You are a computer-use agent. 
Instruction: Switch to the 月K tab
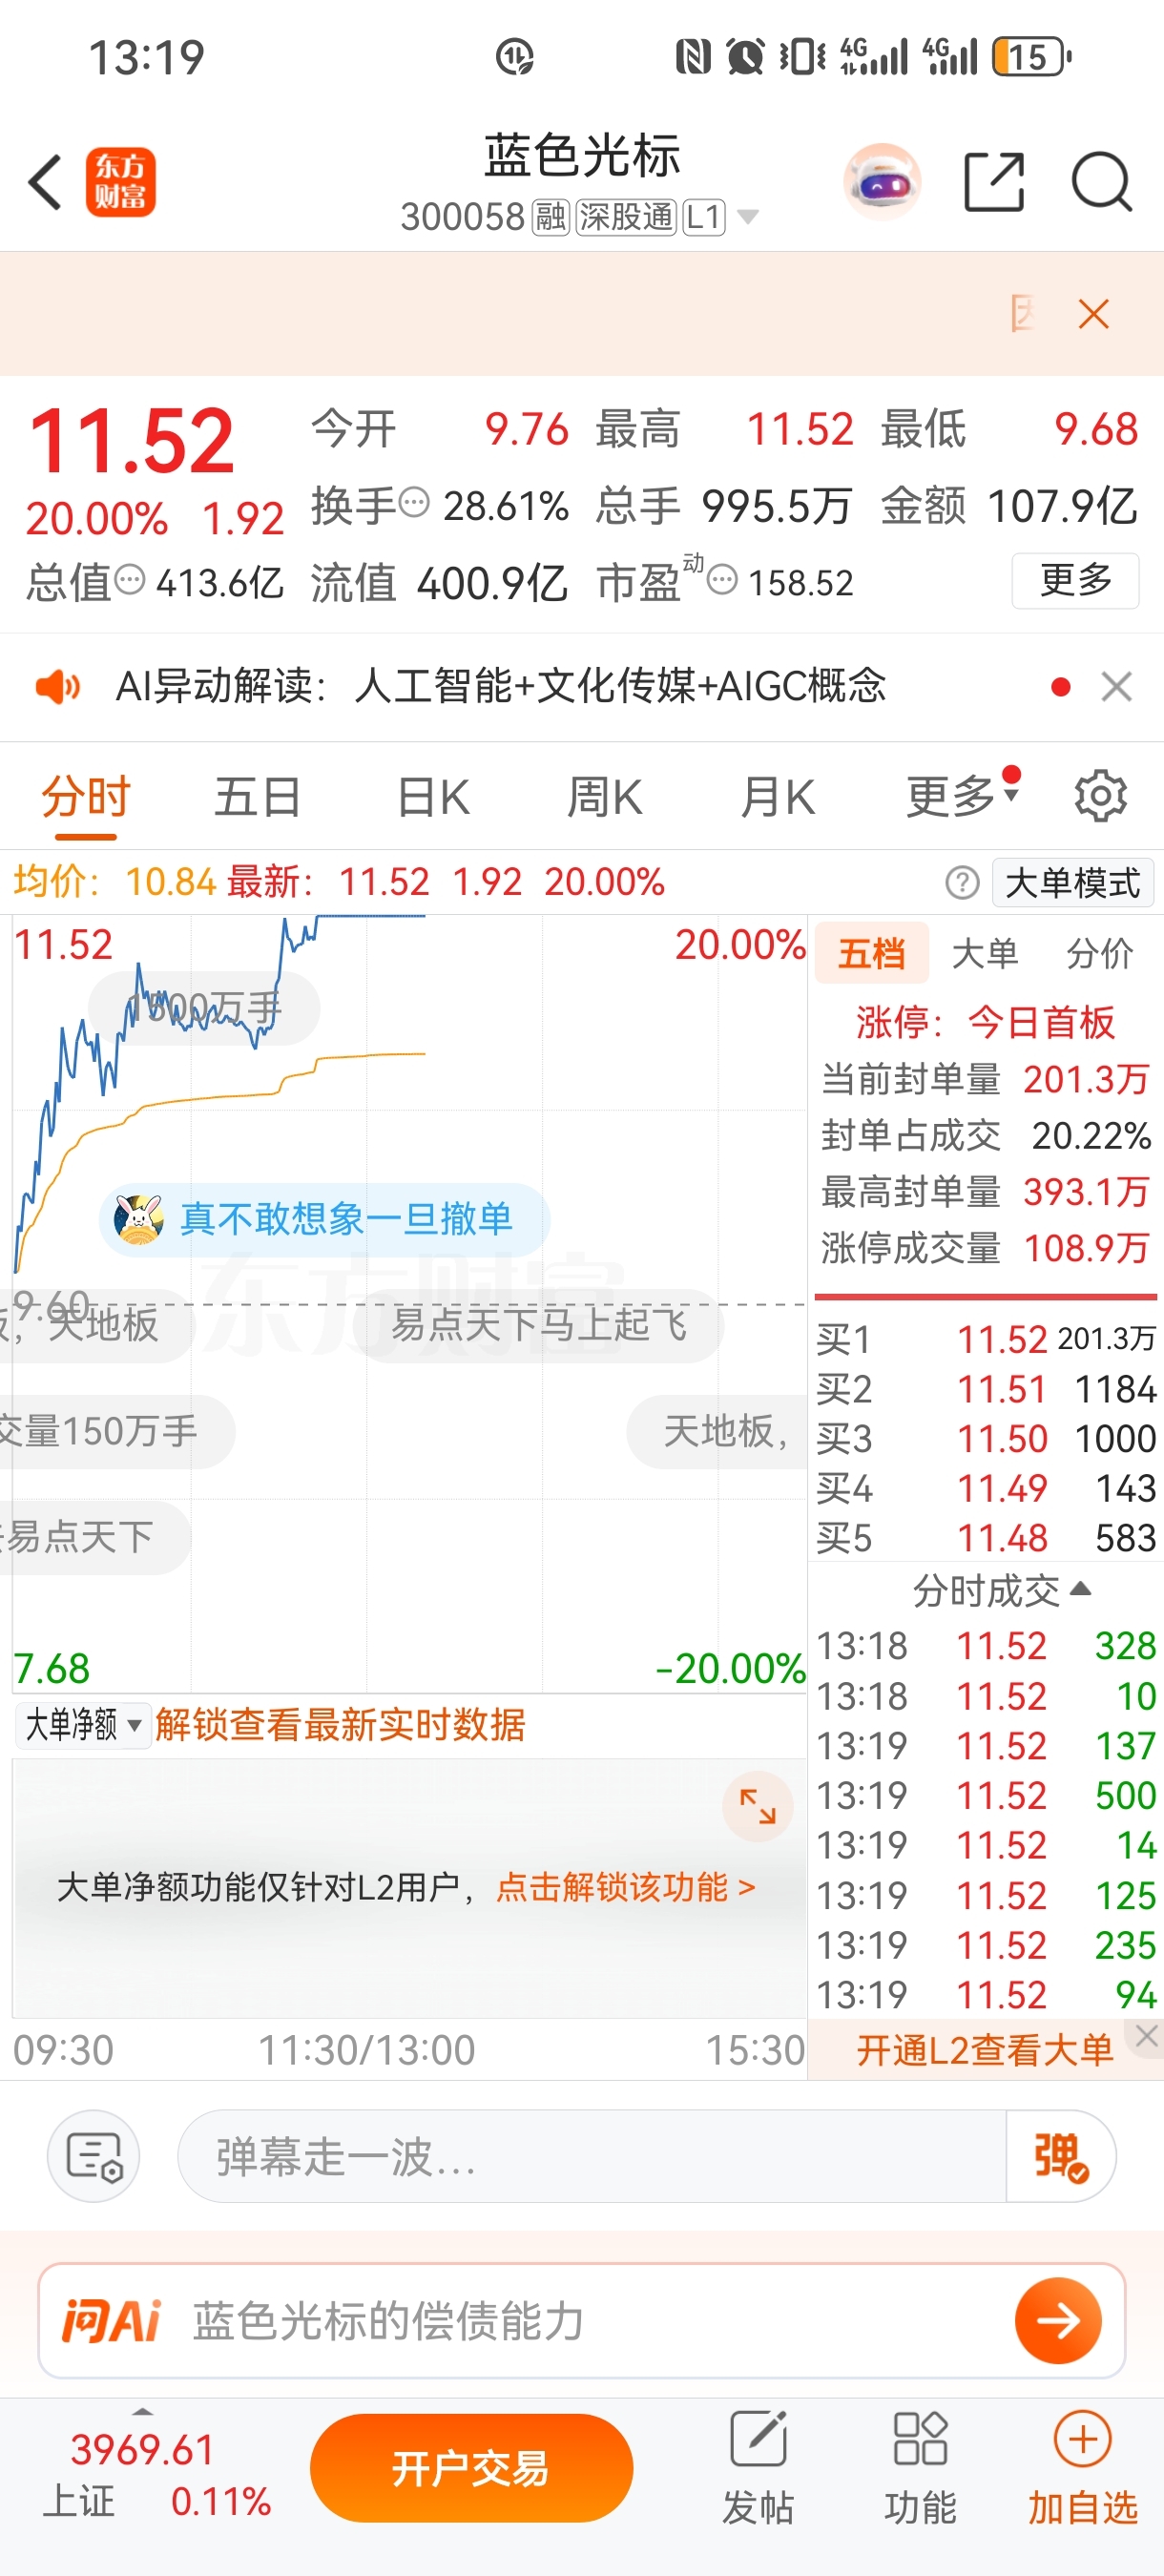click(x=778, y=797)
